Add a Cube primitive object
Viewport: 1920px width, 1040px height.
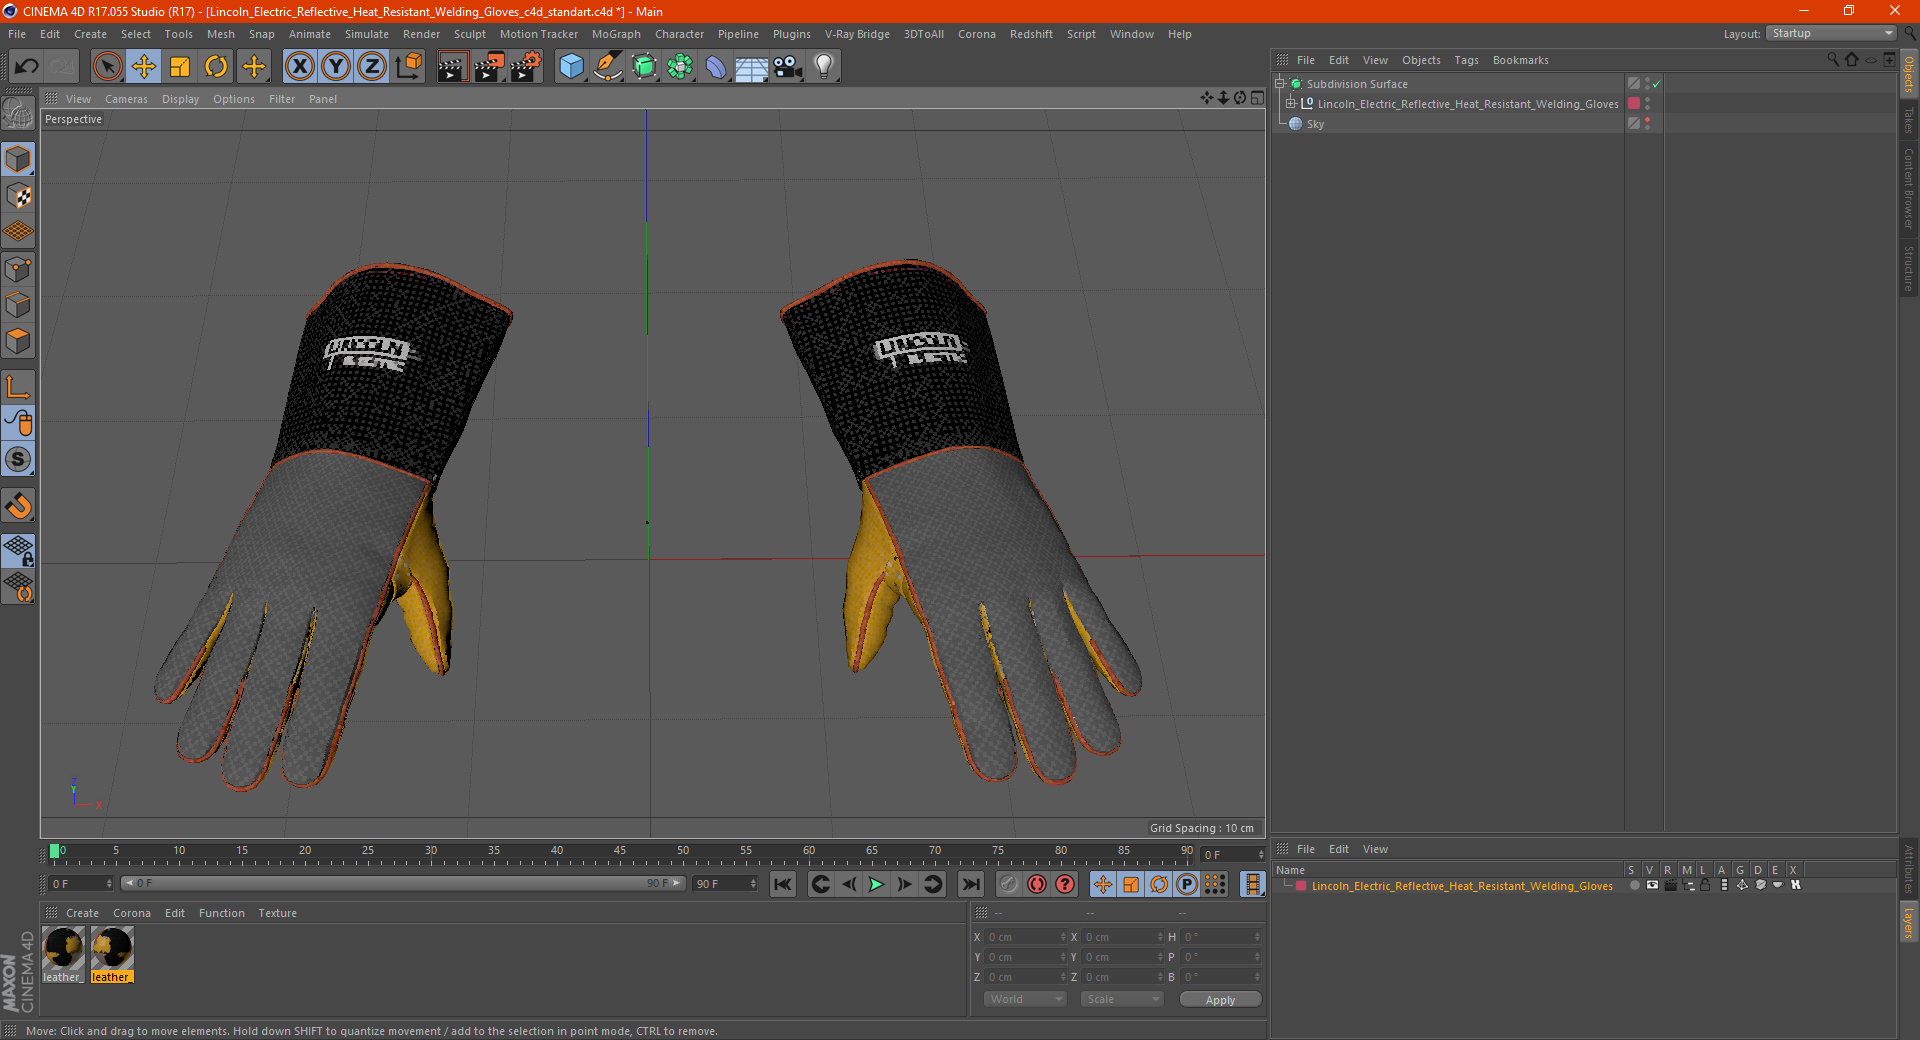tap(571, 67)
